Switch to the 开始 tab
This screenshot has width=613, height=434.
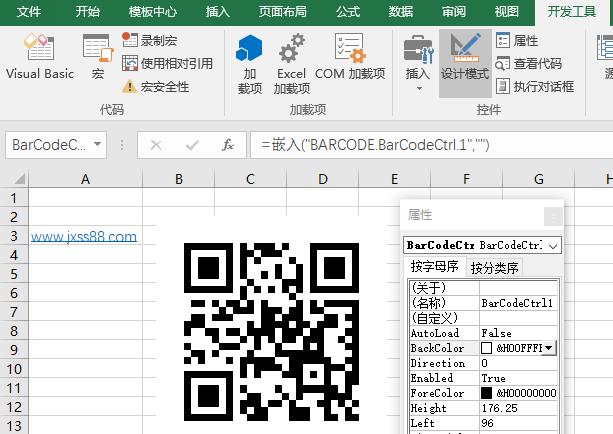pos(88,11)
